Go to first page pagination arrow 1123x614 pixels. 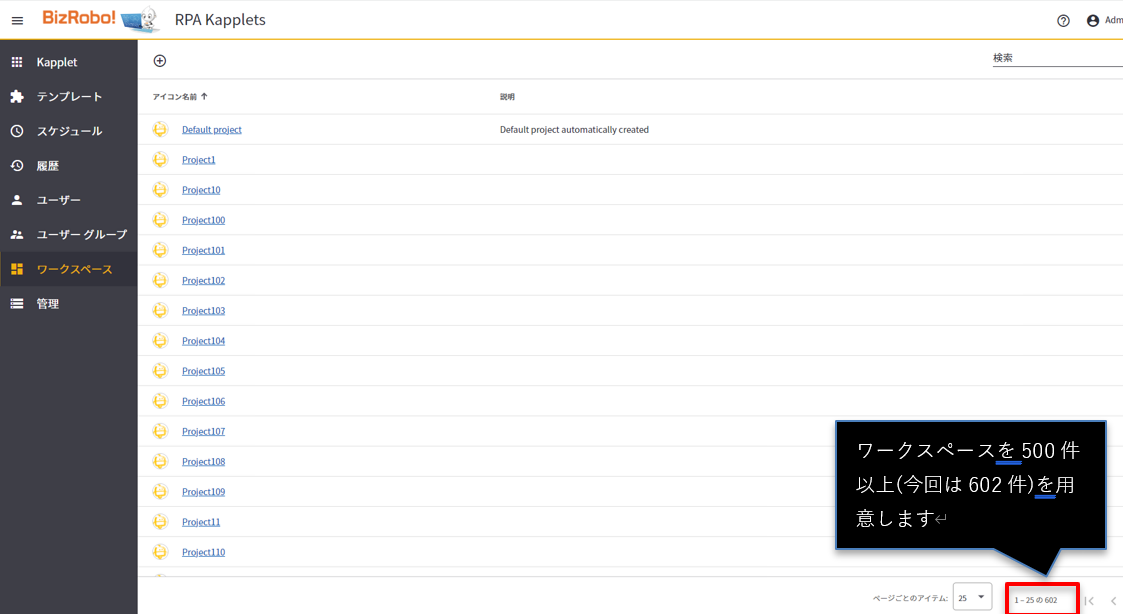[1090, 600]
